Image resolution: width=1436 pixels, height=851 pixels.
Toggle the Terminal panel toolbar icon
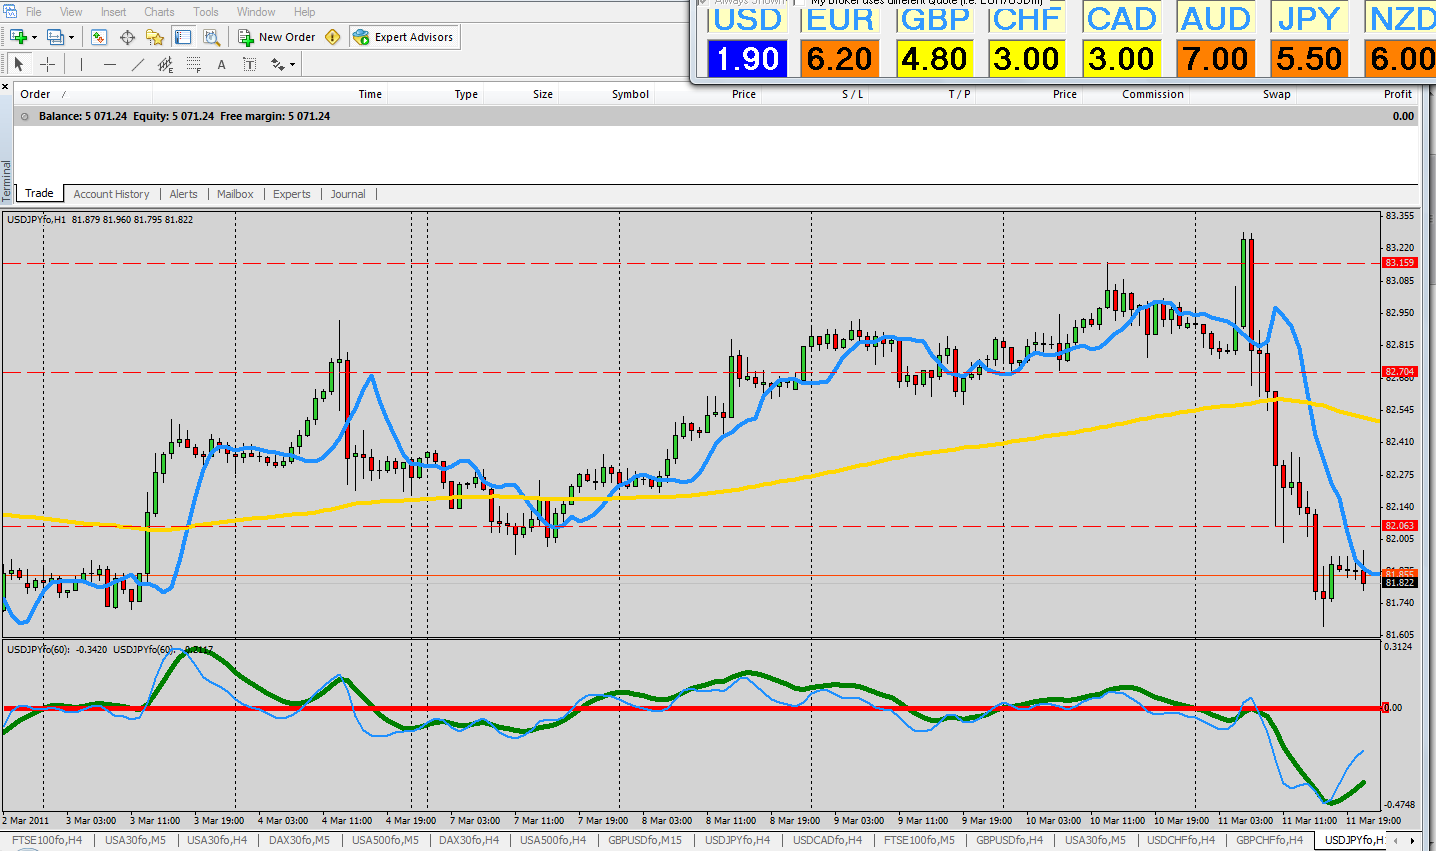[183, 37]
